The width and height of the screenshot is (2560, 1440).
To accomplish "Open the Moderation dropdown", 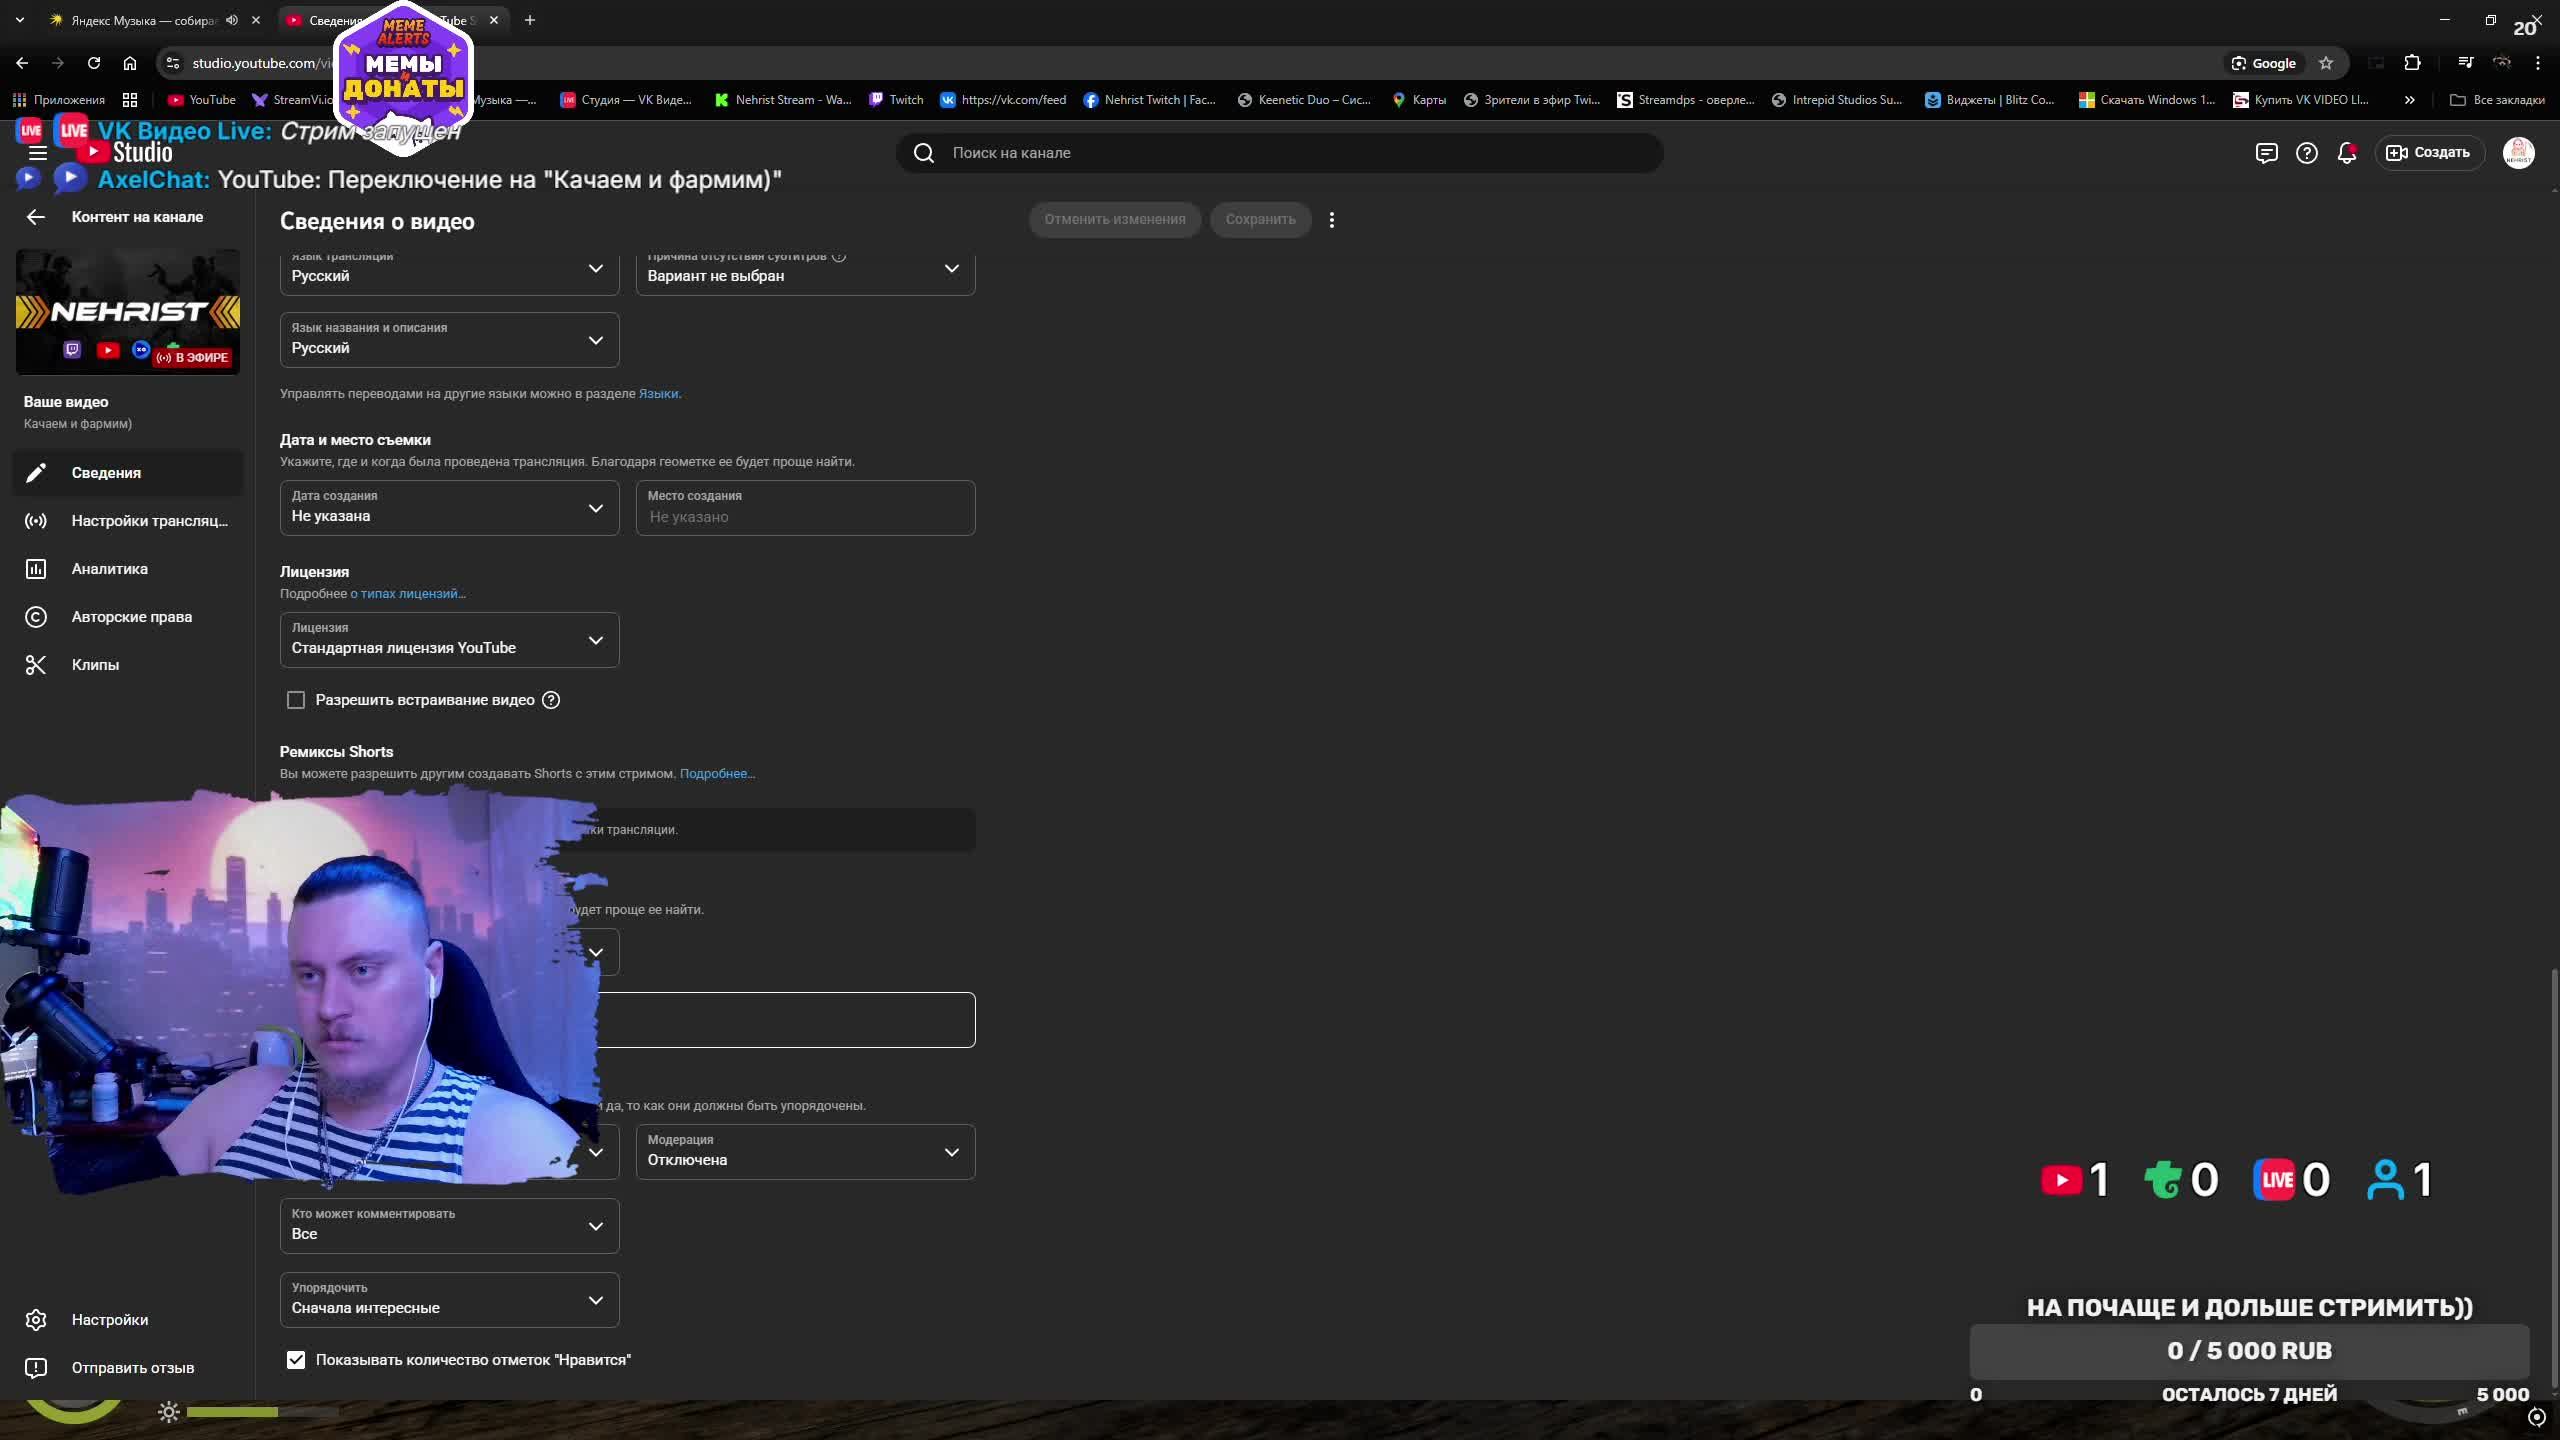I will 805,1152.
